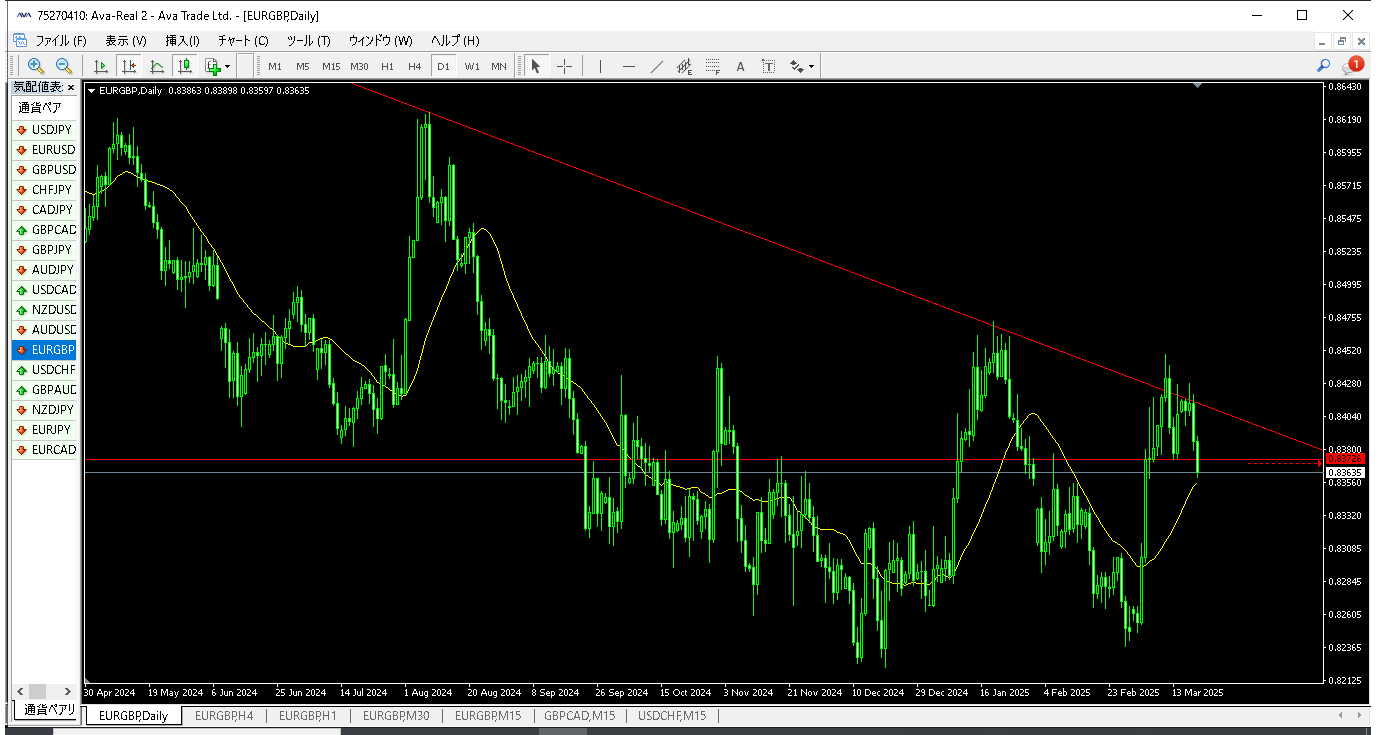Select the highlighted EURGBP row
This screenshot has height=735, width=1379.
click(x=44, y=350)
